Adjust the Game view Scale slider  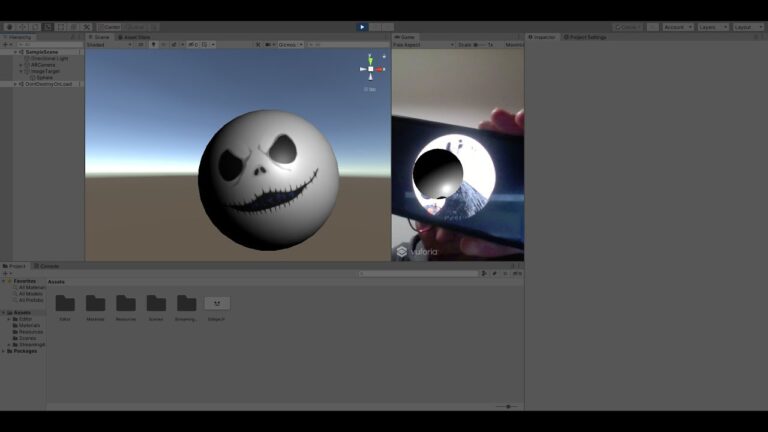[480, 45]
